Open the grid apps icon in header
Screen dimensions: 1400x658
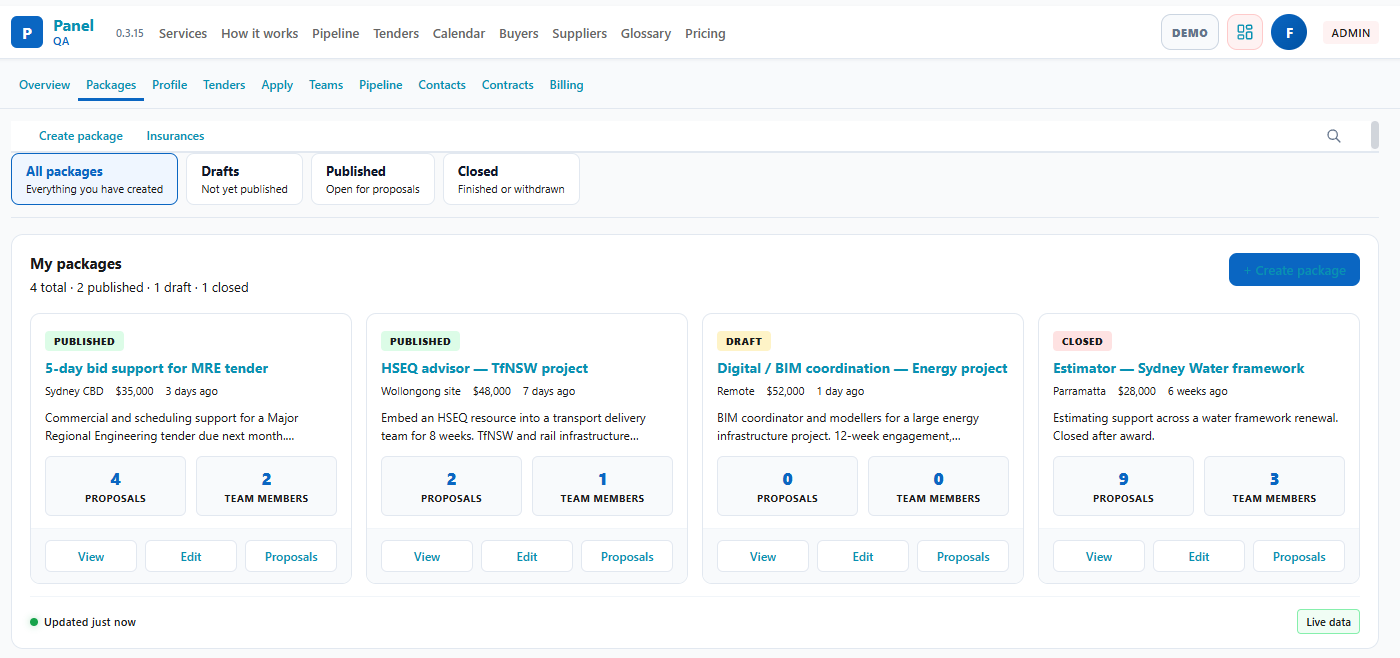click(x=1245, y=32)
